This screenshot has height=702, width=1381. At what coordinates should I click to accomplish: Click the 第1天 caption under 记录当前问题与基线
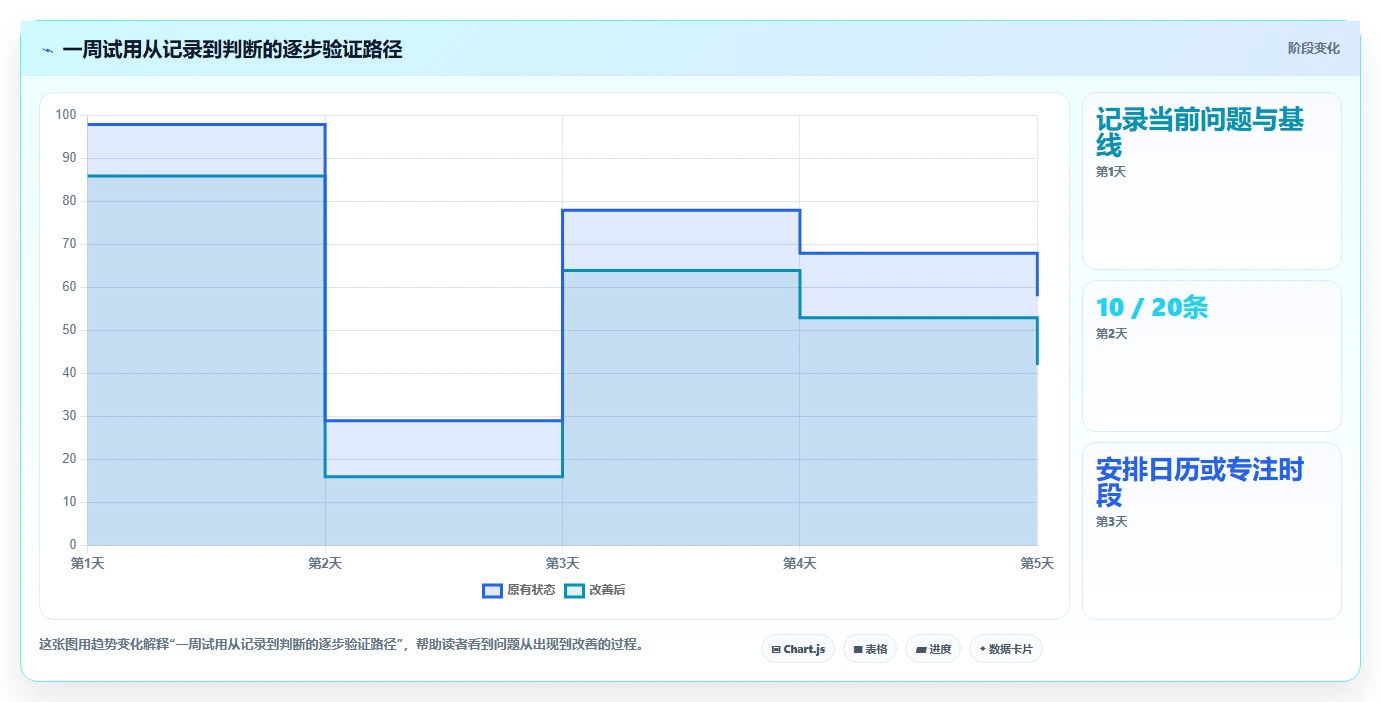coord(1111,172)
